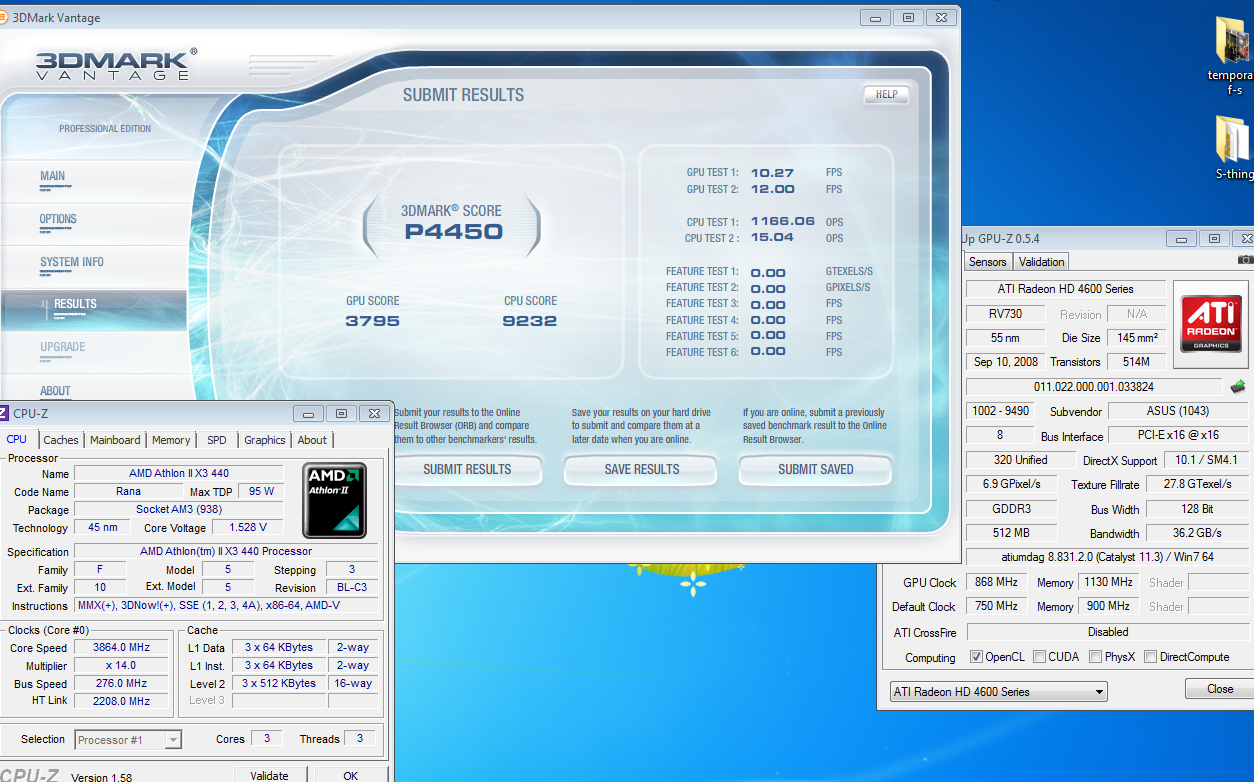Switch to the Memory tab in CPU-Z
Viewport: 1254px width, 782px height.
(x=171, y=440)
